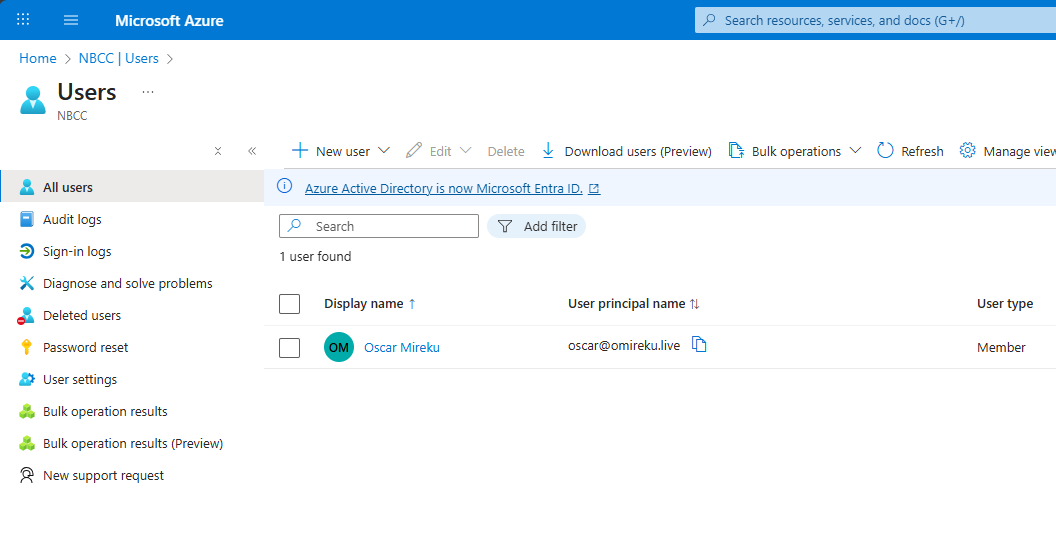Check the select-all users header checkbox

[290, 304]
